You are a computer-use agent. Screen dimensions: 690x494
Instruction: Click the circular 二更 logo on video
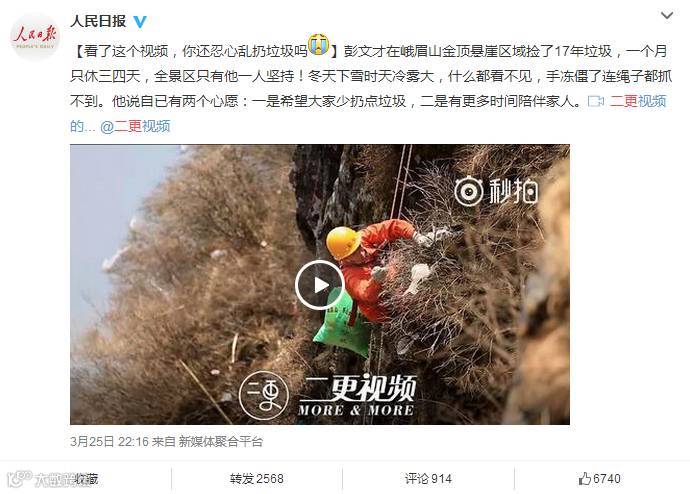point(264,395)
